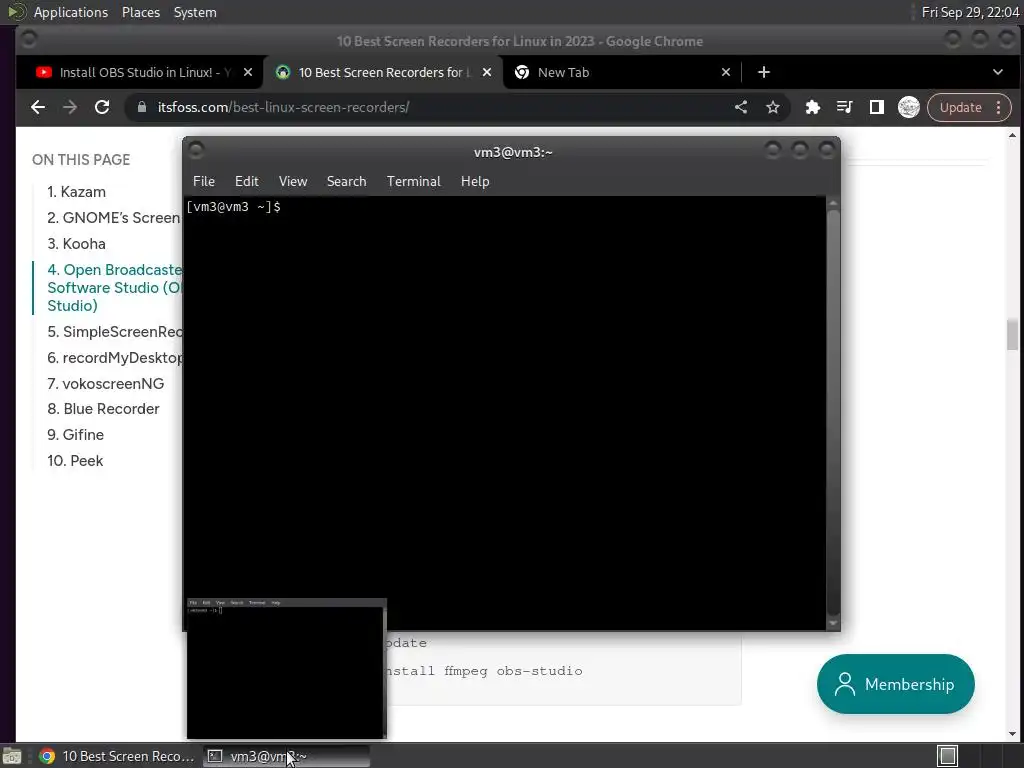The width and height of the screenshot is (1024, 768).
Task: Open the System menu
Action: tap(195, 12)
